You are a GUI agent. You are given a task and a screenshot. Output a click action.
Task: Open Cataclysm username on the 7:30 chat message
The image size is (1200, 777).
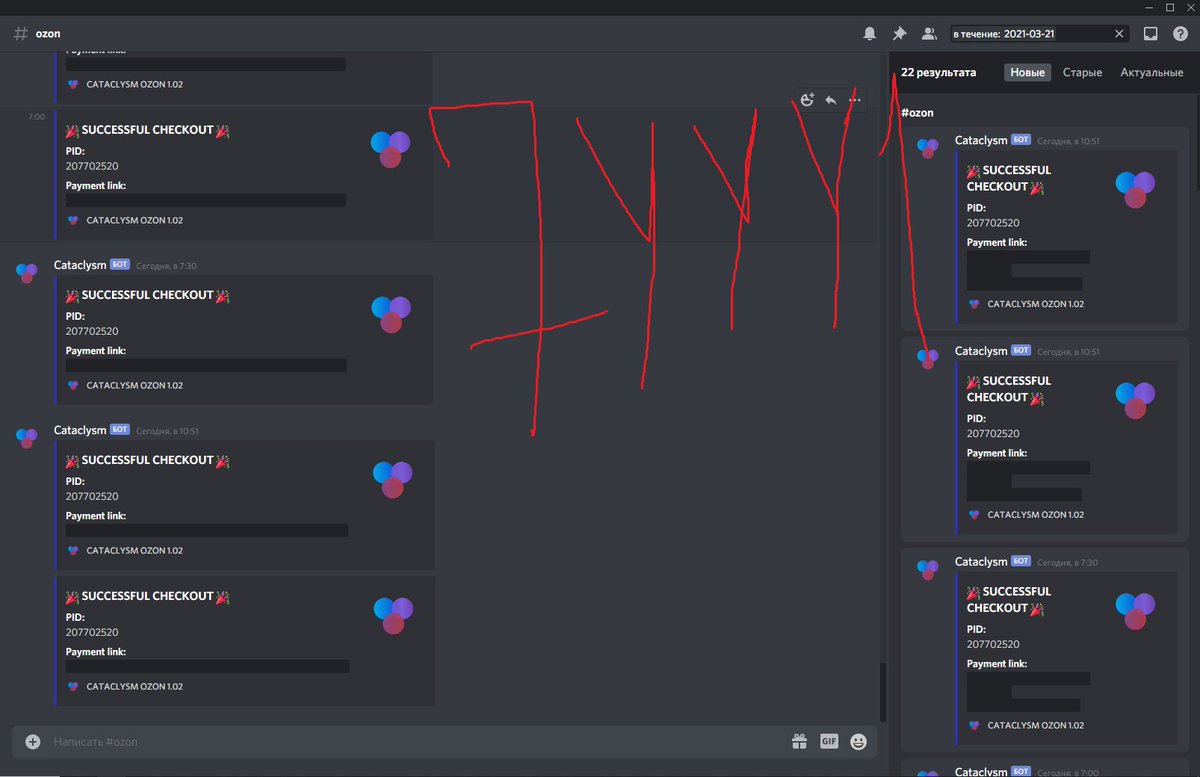pos(80,265)
